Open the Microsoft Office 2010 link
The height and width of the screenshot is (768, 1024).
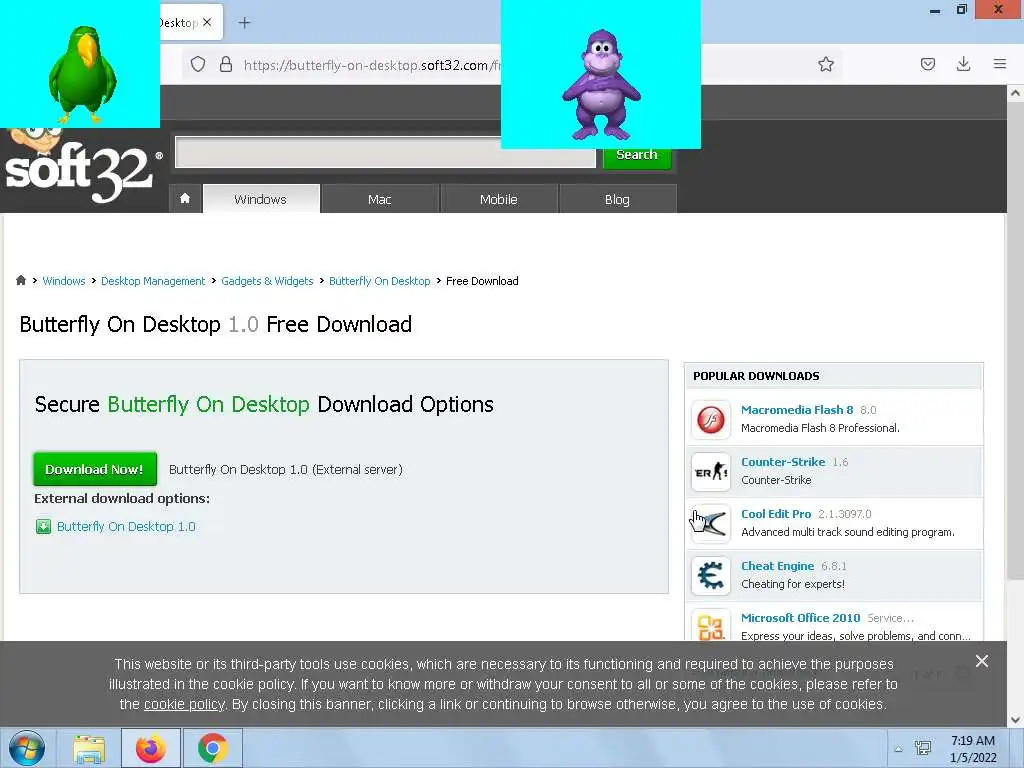coord(800,618)
